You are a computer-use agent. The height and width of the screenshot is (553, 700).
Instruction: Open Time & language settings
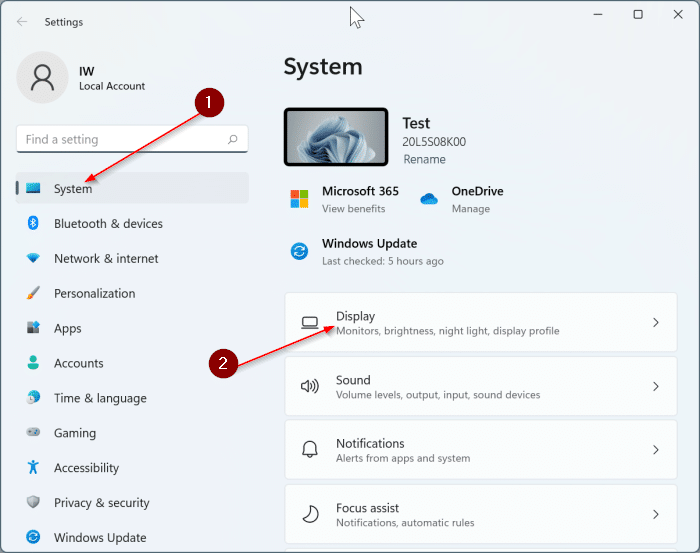pyautogui.click(x=132, y=397)
